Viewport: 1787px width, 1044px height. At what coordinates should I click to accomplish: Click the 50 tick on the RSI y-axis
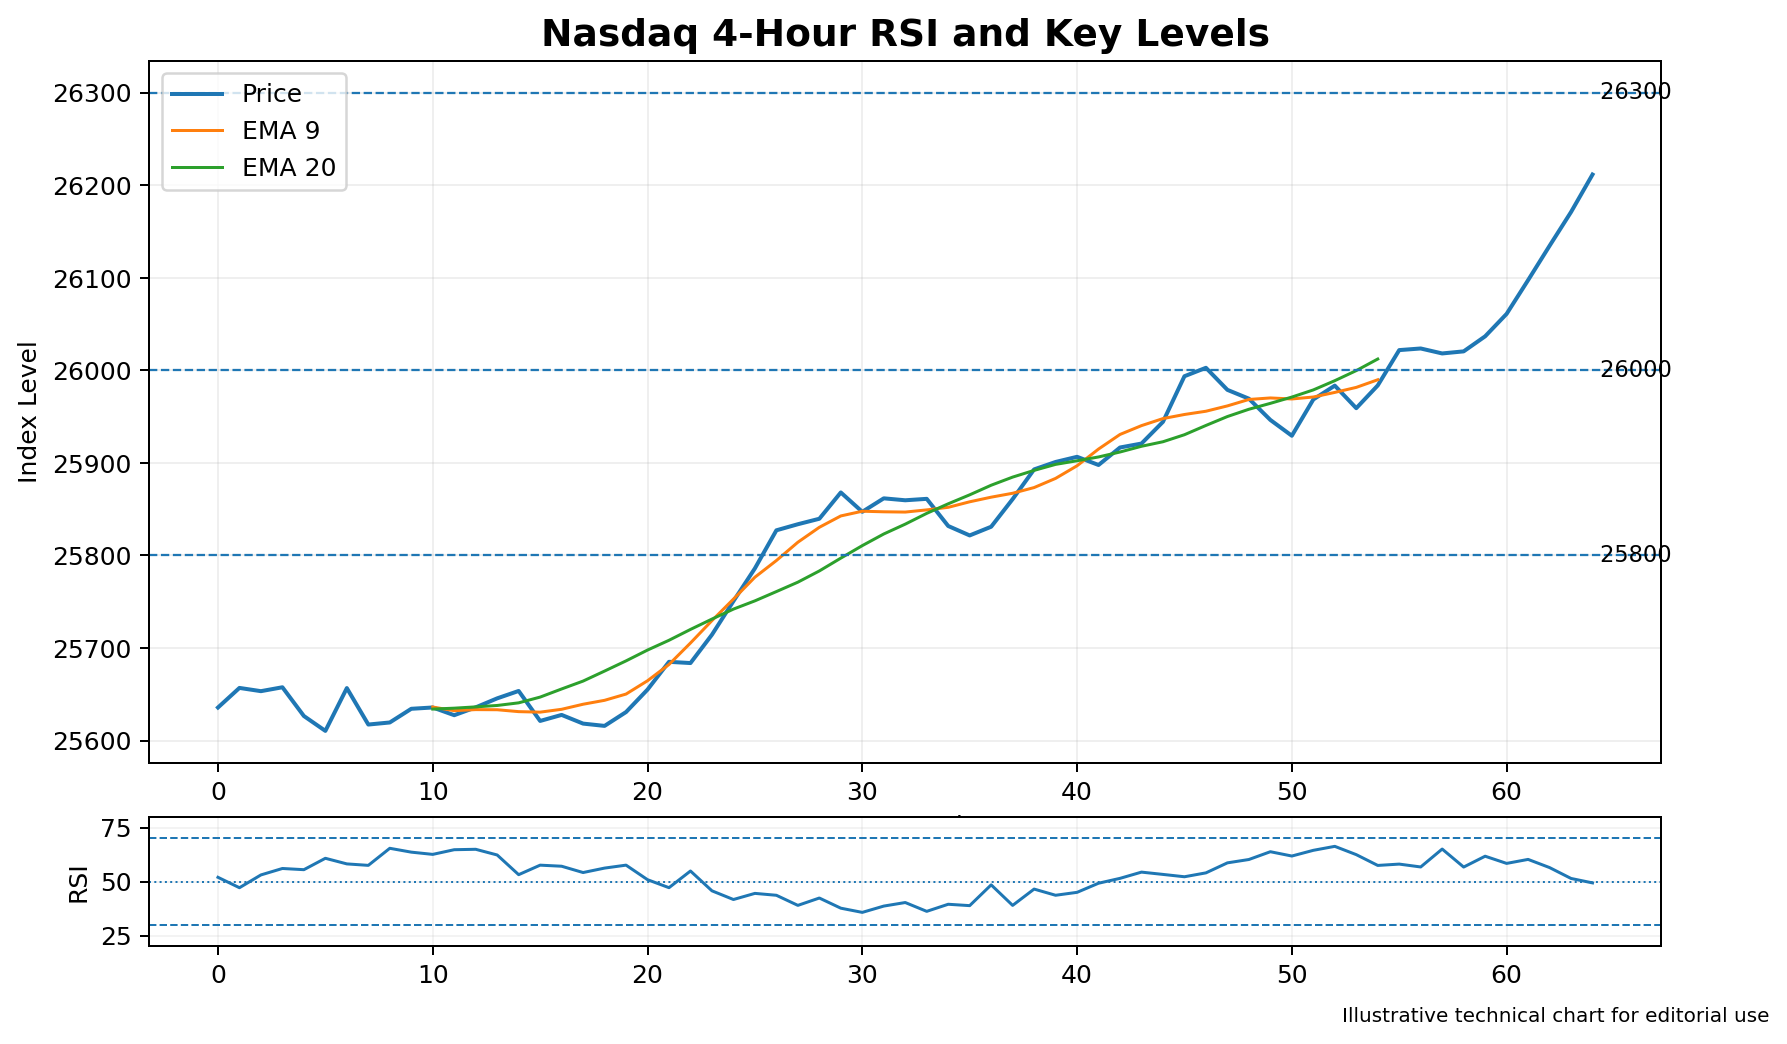pos(118,882)
